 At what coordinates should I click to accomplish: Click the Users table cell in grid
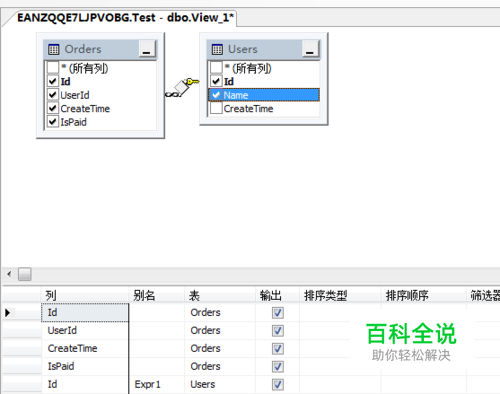[x=220, y=384]
